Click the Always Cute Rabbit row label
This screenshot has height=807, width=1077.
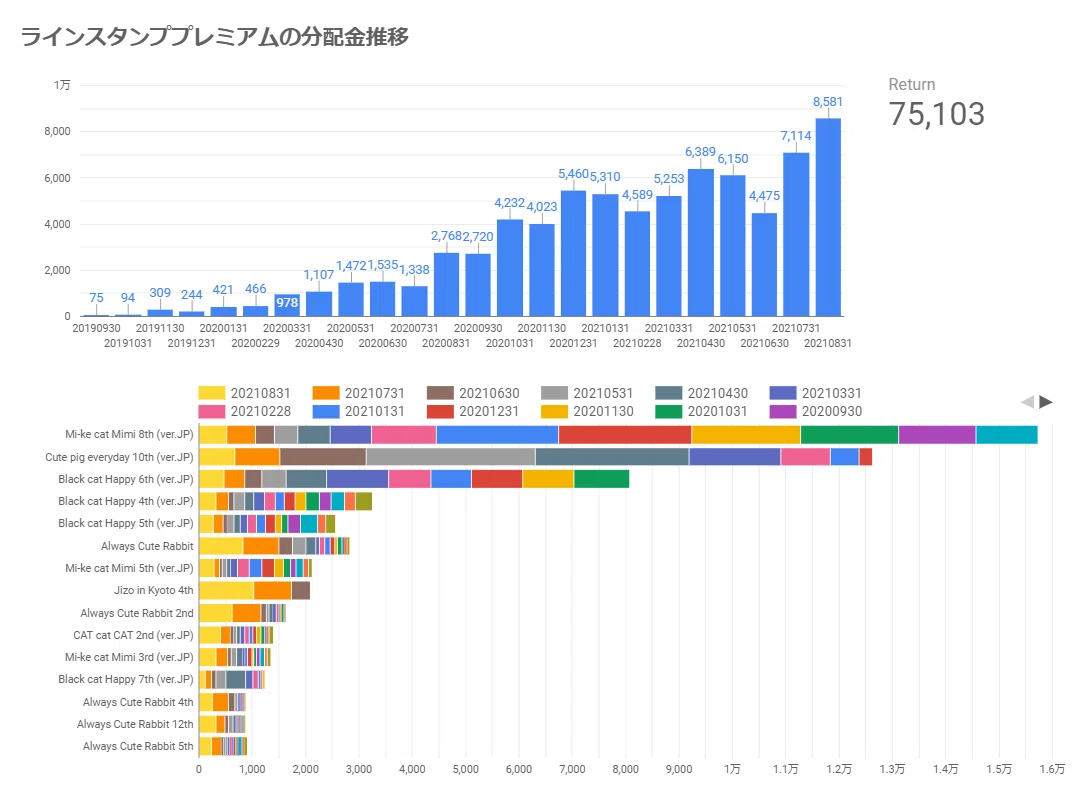pyautogui.click(x=147, y=546)
